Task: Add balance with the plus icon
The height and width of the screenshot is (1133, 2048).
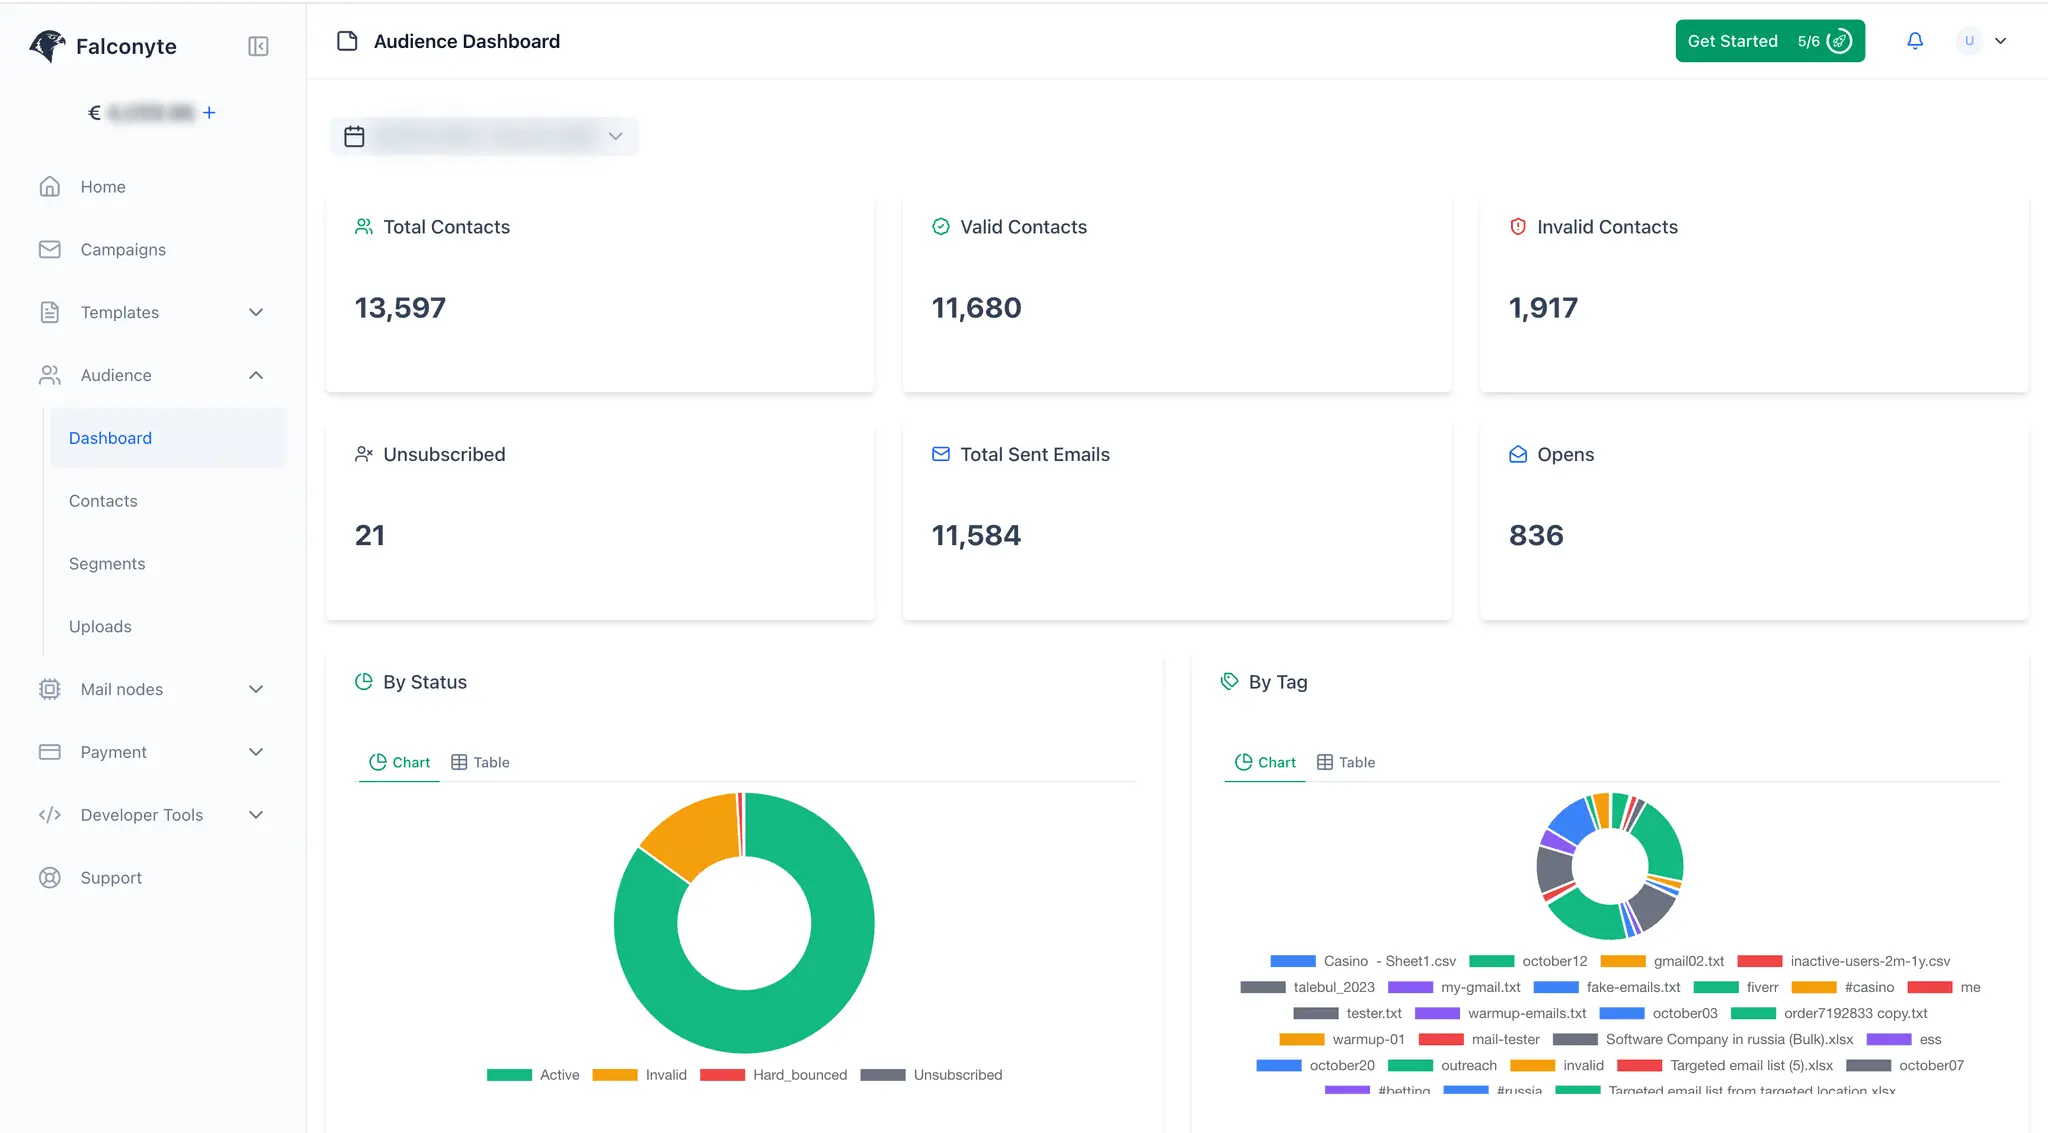Action: point(209,113)
